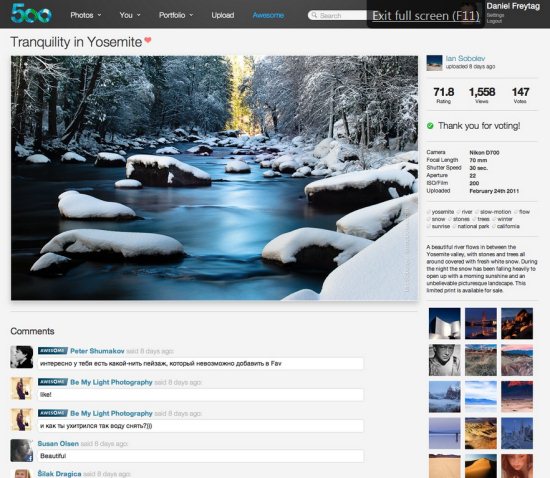Click the February 24th 2011 upload date
This screenshot has width=550, height=478.
click(x=494, y=191)
